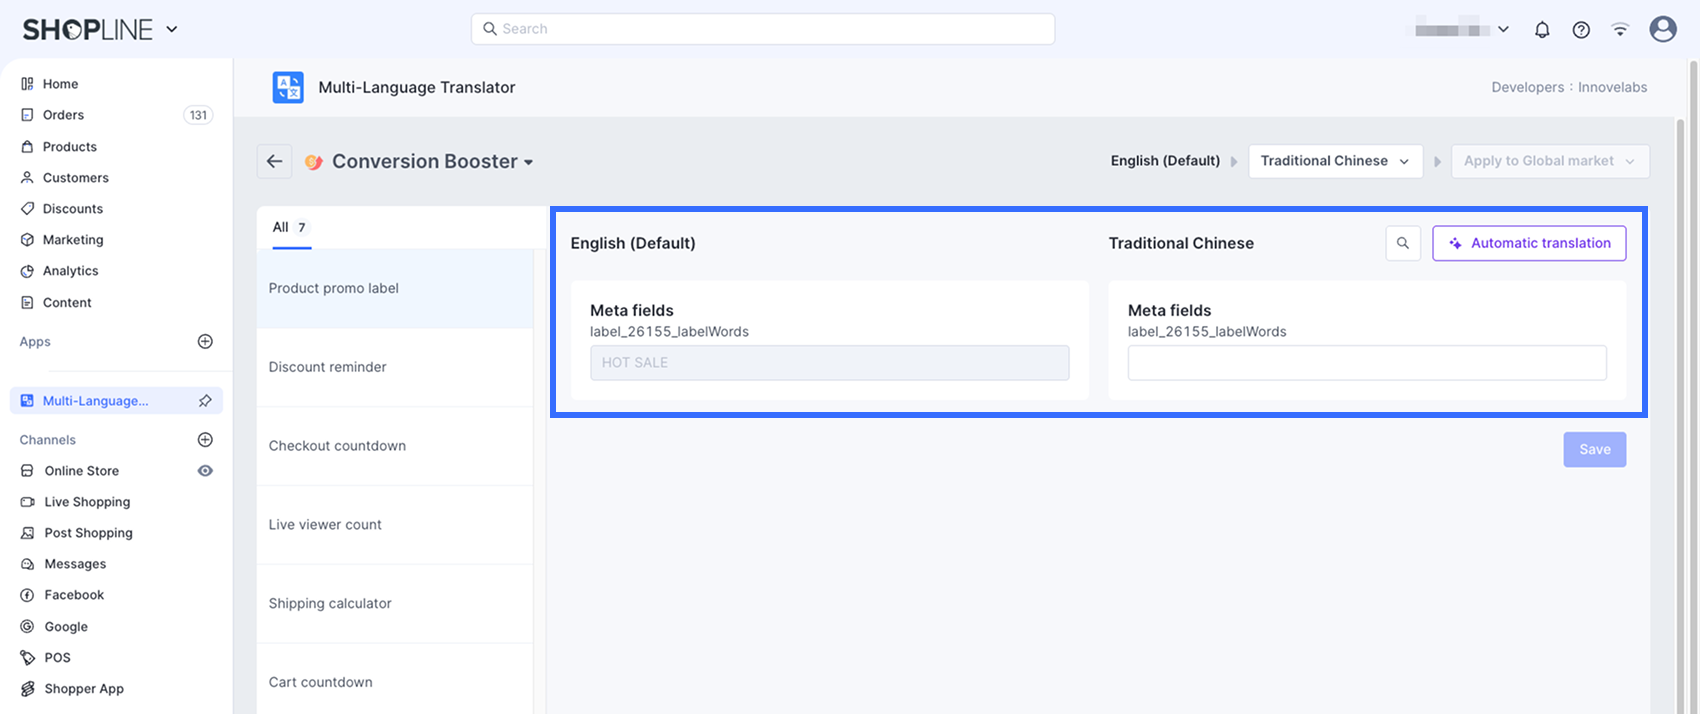
Task: Add a channel with the plus icon
Action: pyautogui.click(x=205, y=440)
